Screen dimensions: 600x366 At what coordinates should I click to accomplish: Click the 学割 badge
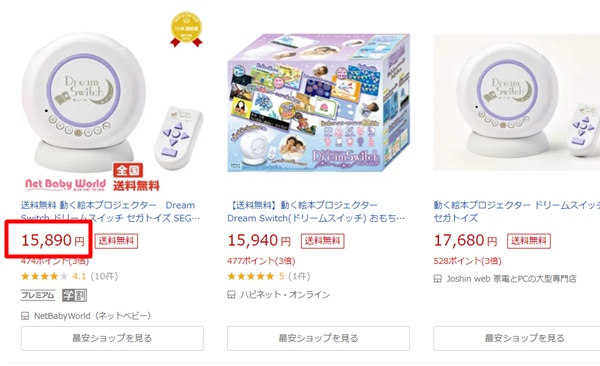click(75, 295)
